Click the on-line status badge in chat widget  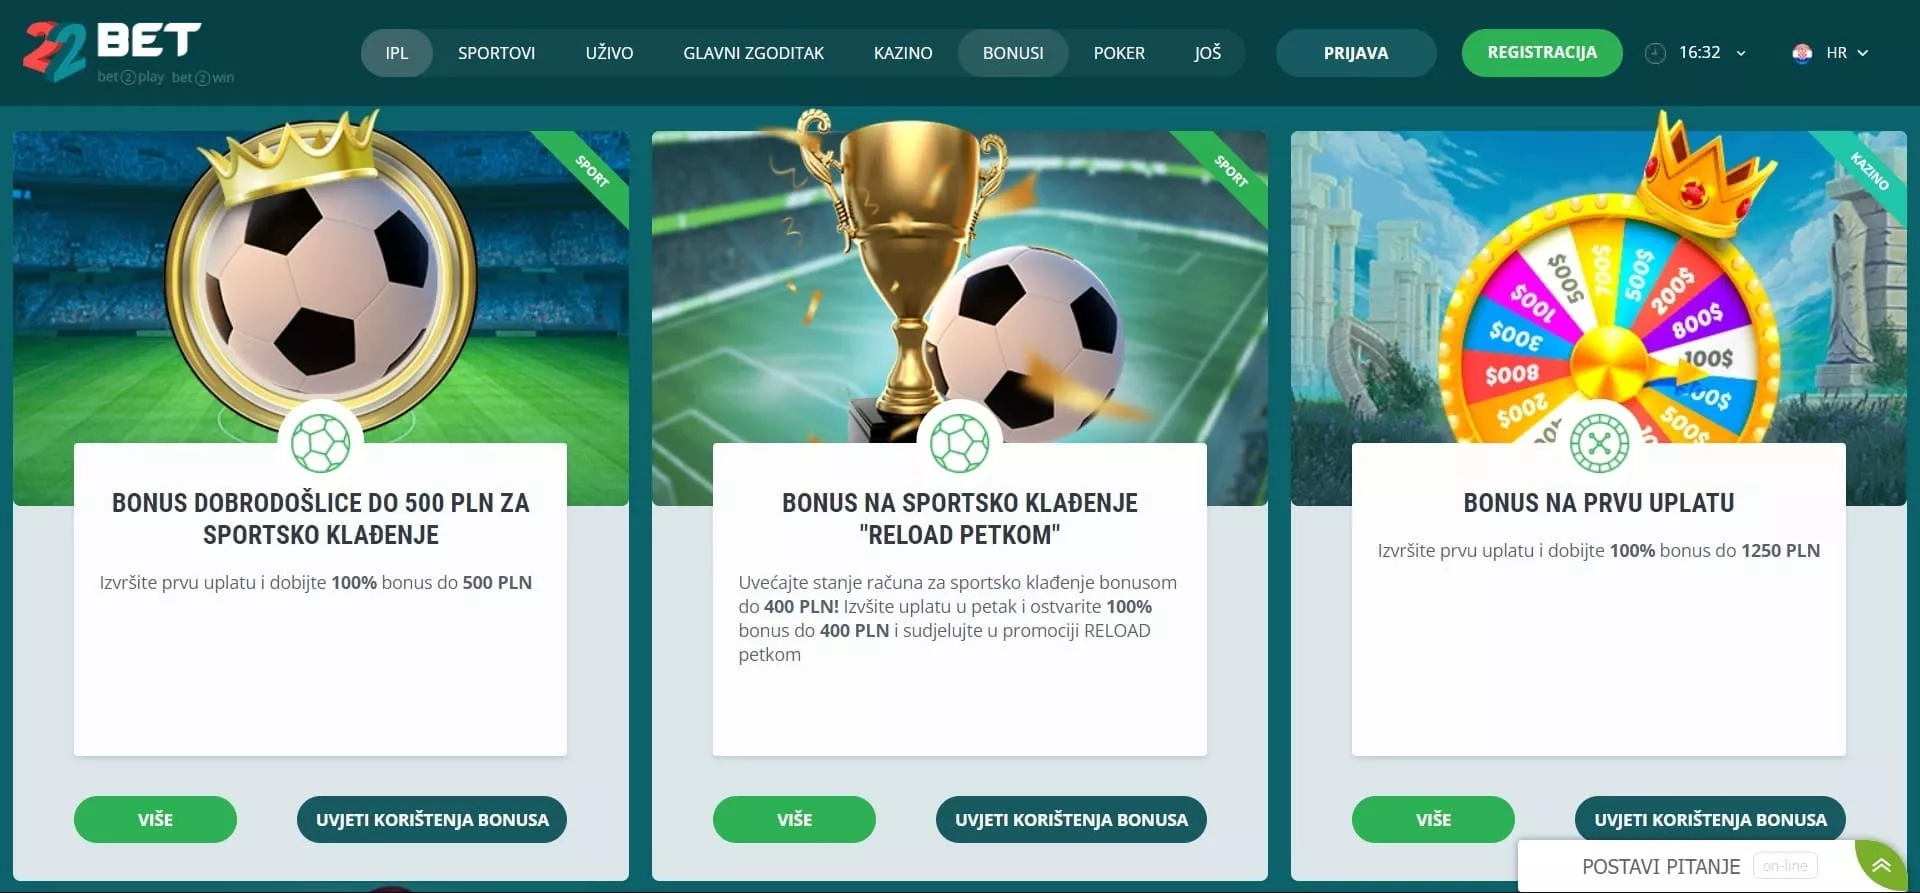[1785, 866]
